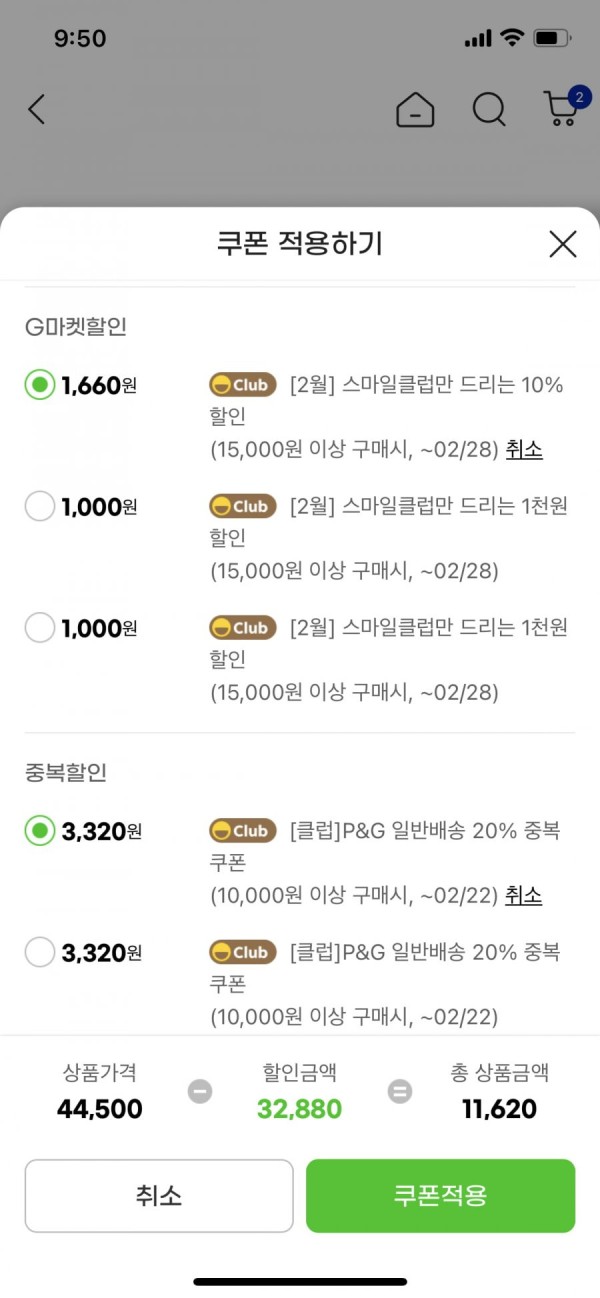Tap the back arrow icon
The image size is (600, 1298).
click(x=36, y=109)
